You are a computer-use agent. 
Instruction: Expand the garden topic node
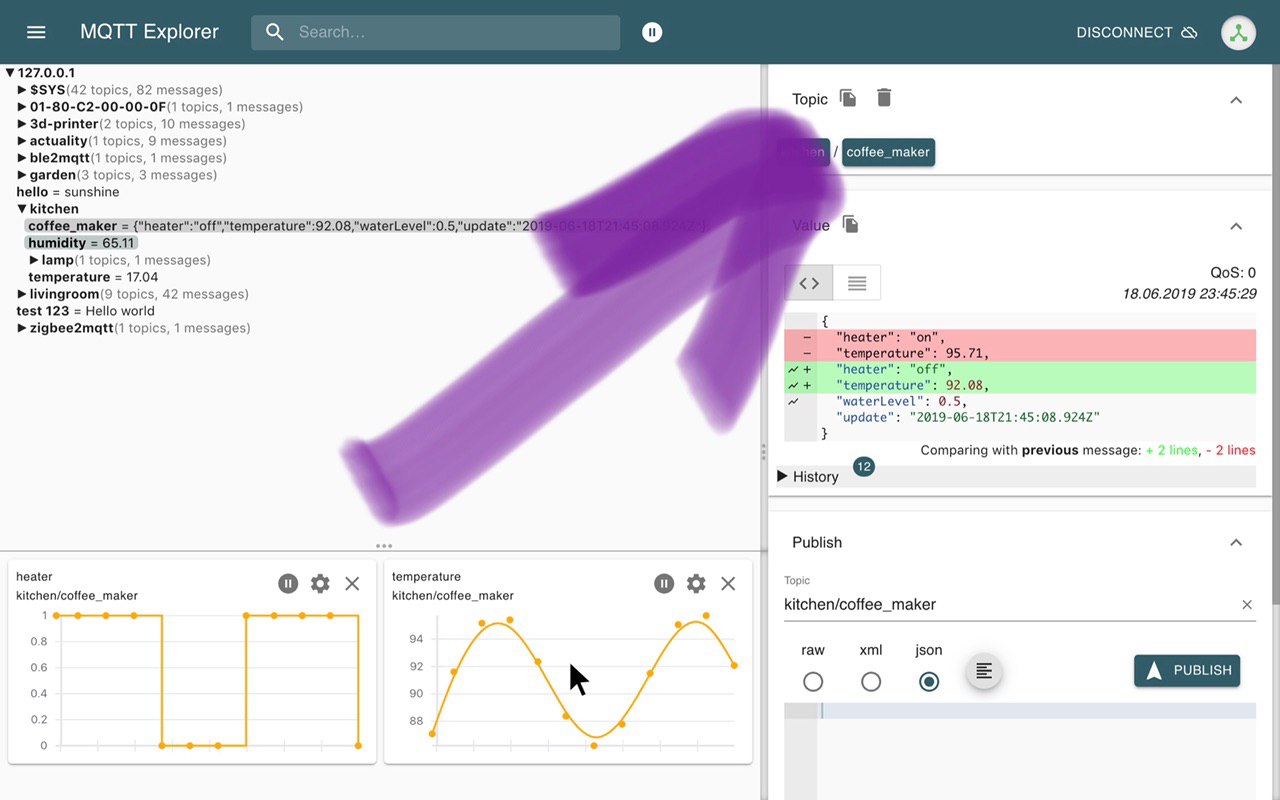[22, 175]
